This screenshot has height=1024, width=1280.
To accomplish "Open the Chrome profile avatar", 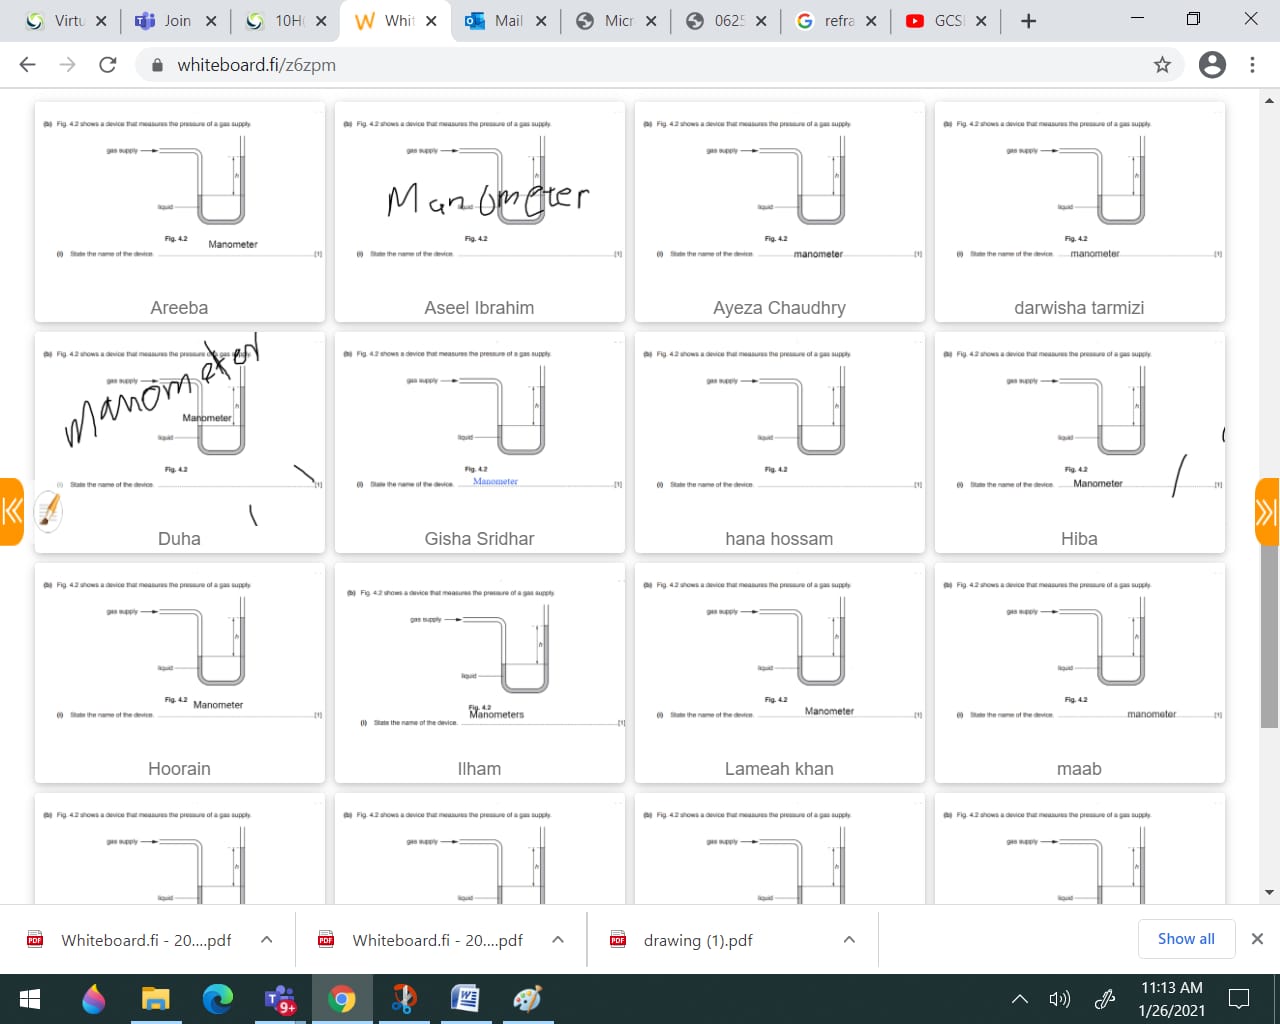I will [1212, 63].
